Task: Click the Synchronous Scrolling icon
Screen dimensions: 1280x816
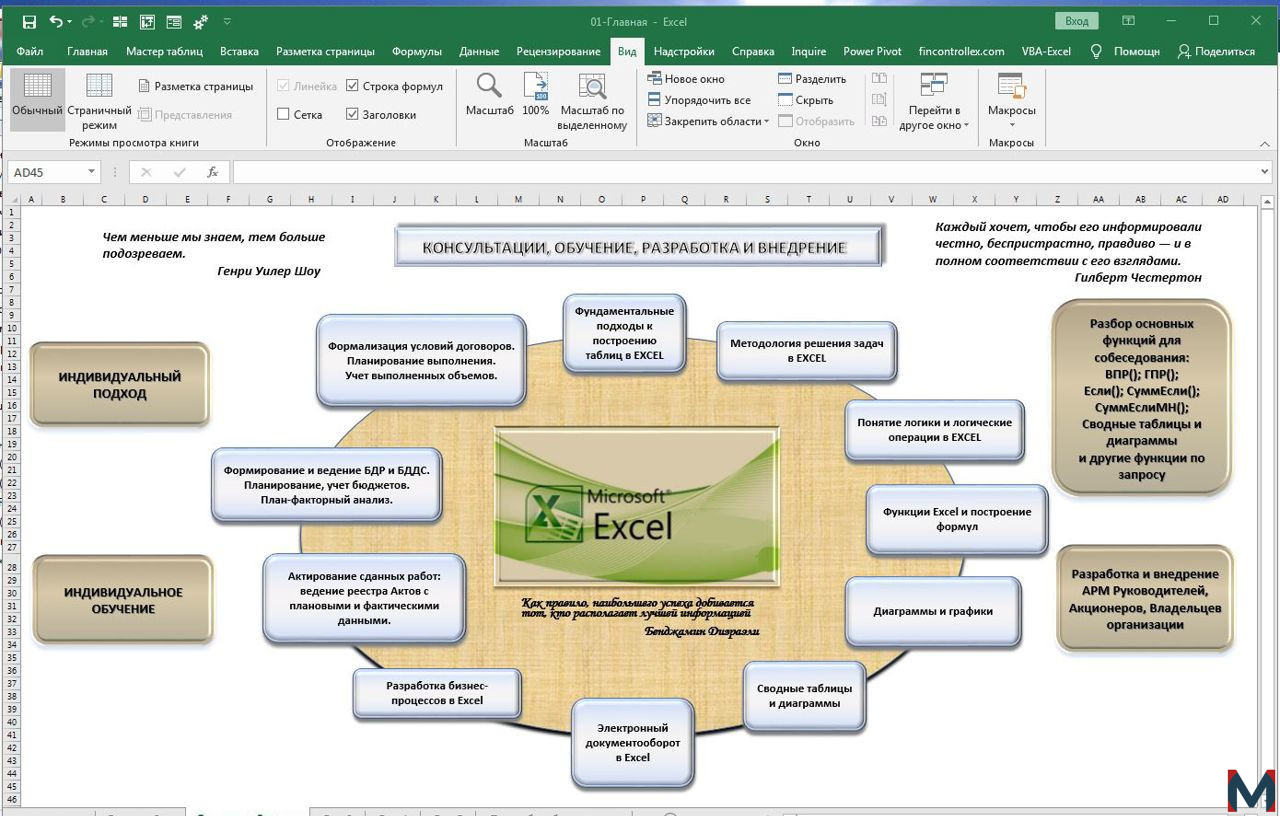Action: pos(879,99)
